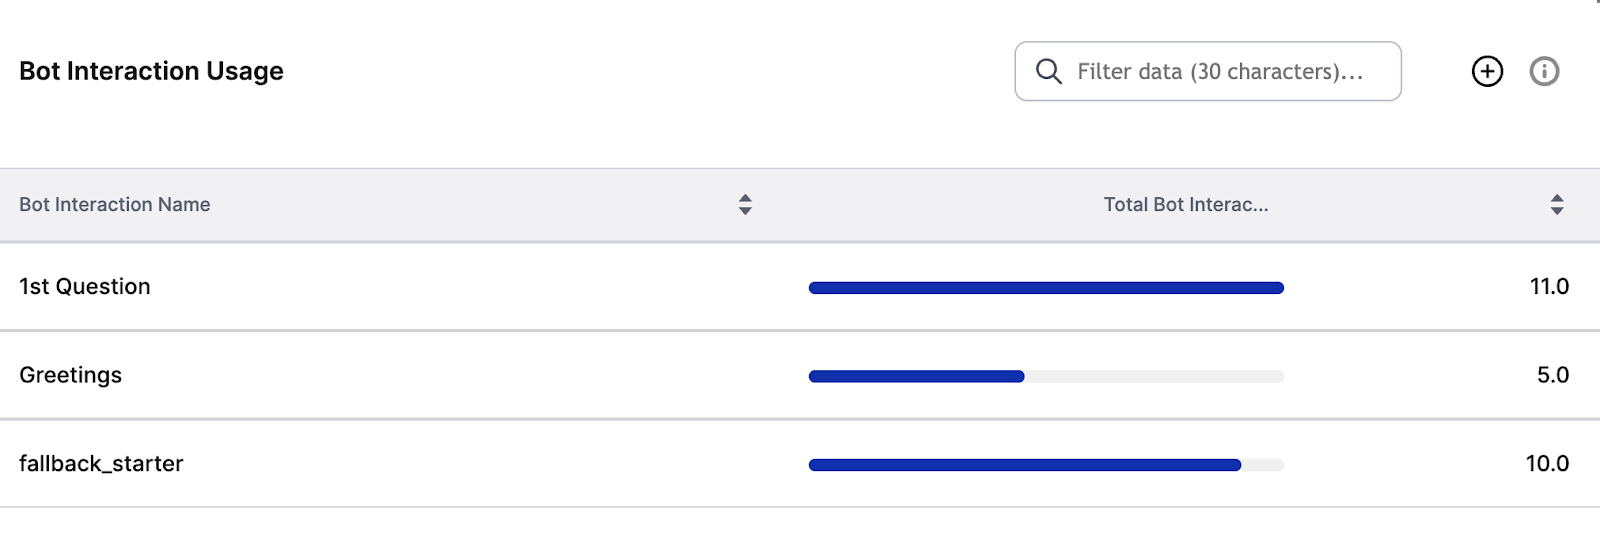Click the 11.0 value cell
The height and width of the screenshot is (552, 1600).
tap(1549, 286)
